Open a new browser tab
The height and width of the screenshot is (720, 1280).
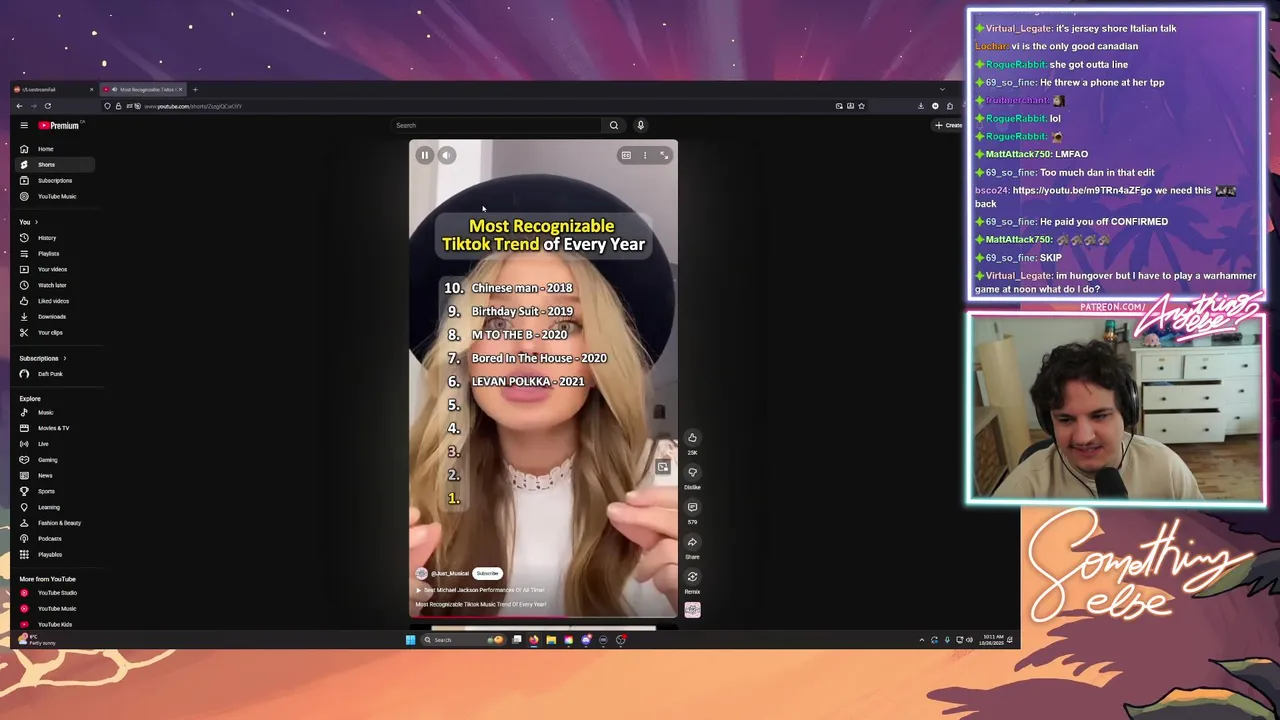pyautogui.click(x=195, y=90)
